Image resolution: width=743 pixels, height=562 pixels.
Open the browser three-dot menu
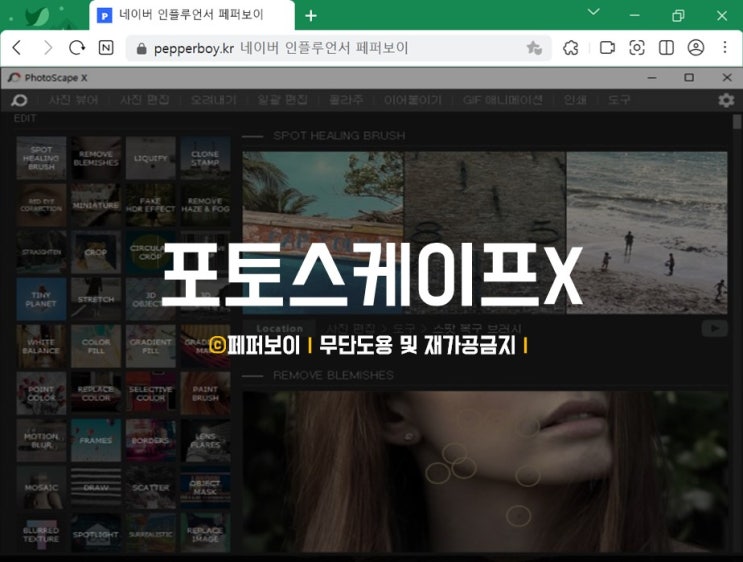[725, 47]
